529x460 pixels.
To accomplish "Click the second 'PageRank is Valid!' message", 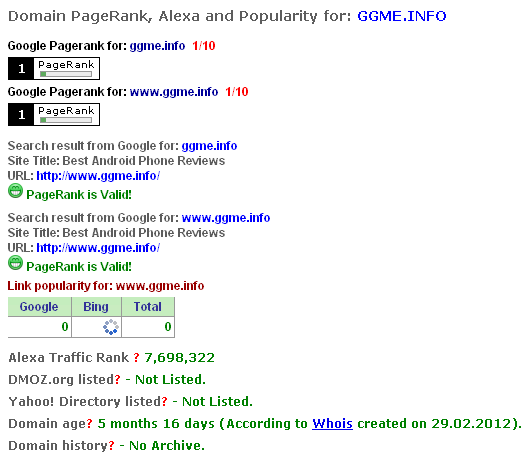I will point(79,267).
